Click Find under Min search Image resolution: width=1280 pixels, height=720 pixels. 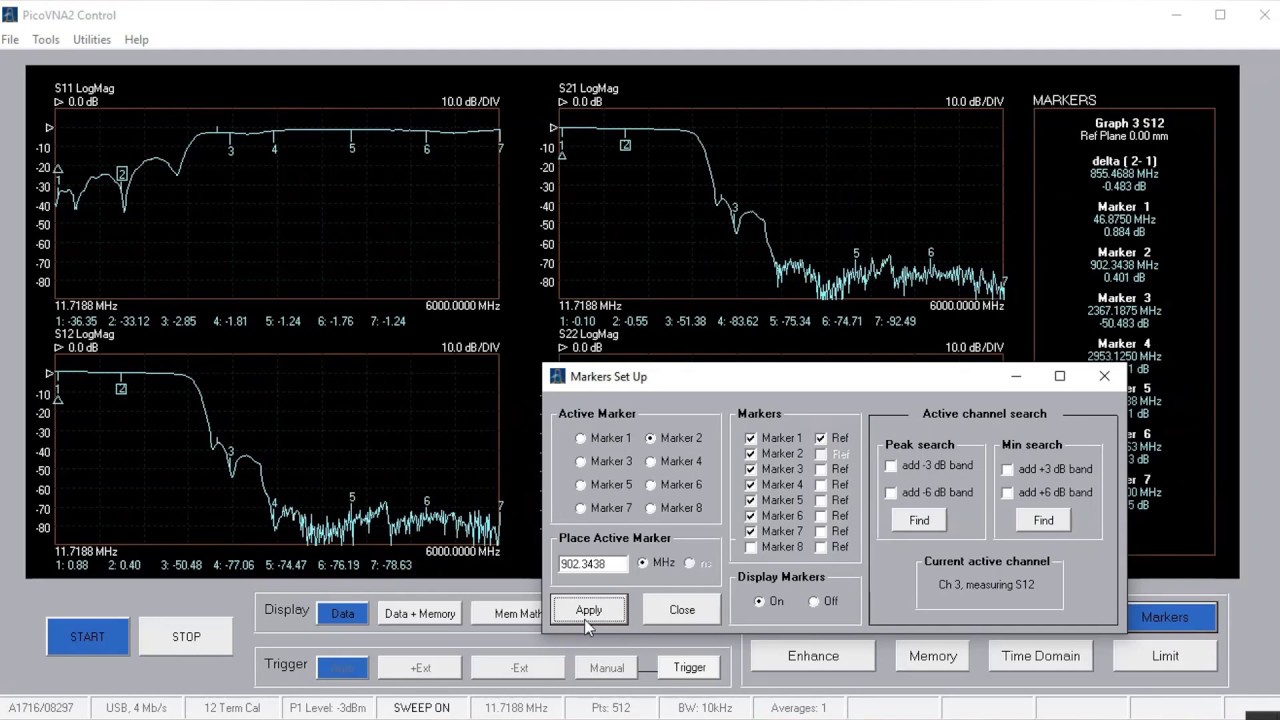pyautogui.click(x=1043, y=520)
